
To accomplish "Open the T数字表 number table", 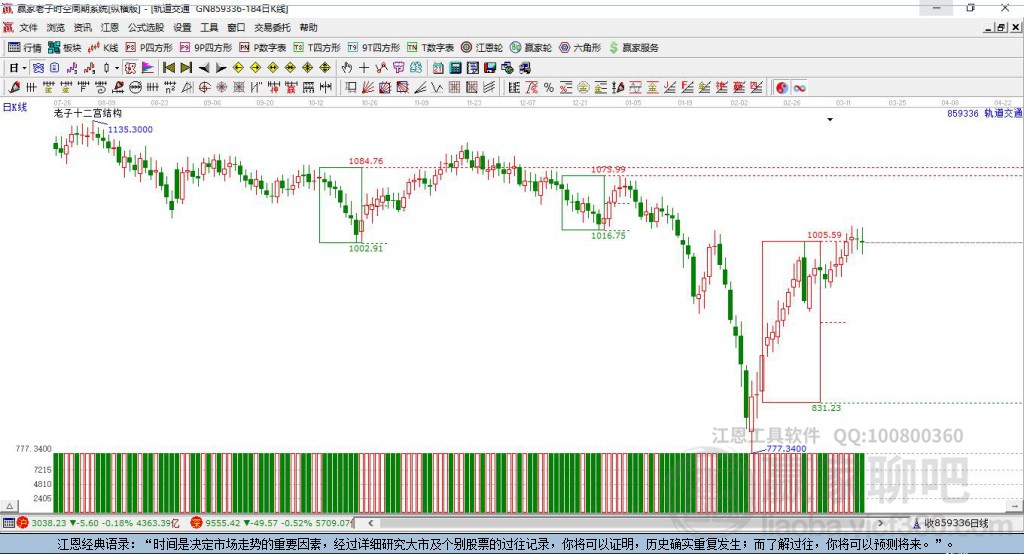I will pyautogui.click(x=430, y=48).
